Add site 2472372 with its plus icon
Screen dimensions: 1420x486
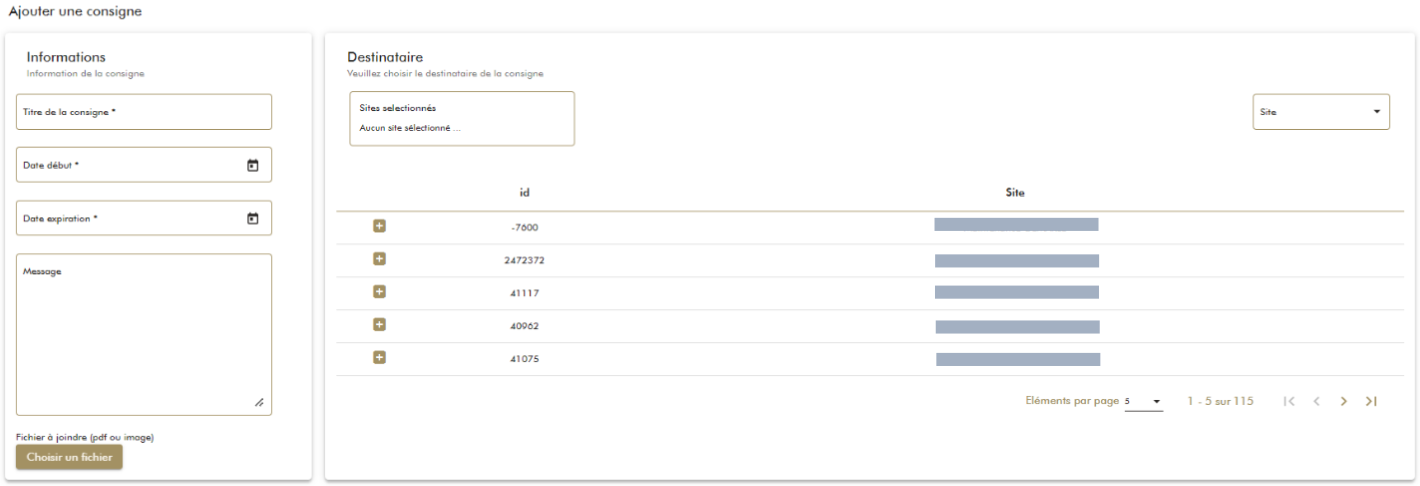(379, 259)
